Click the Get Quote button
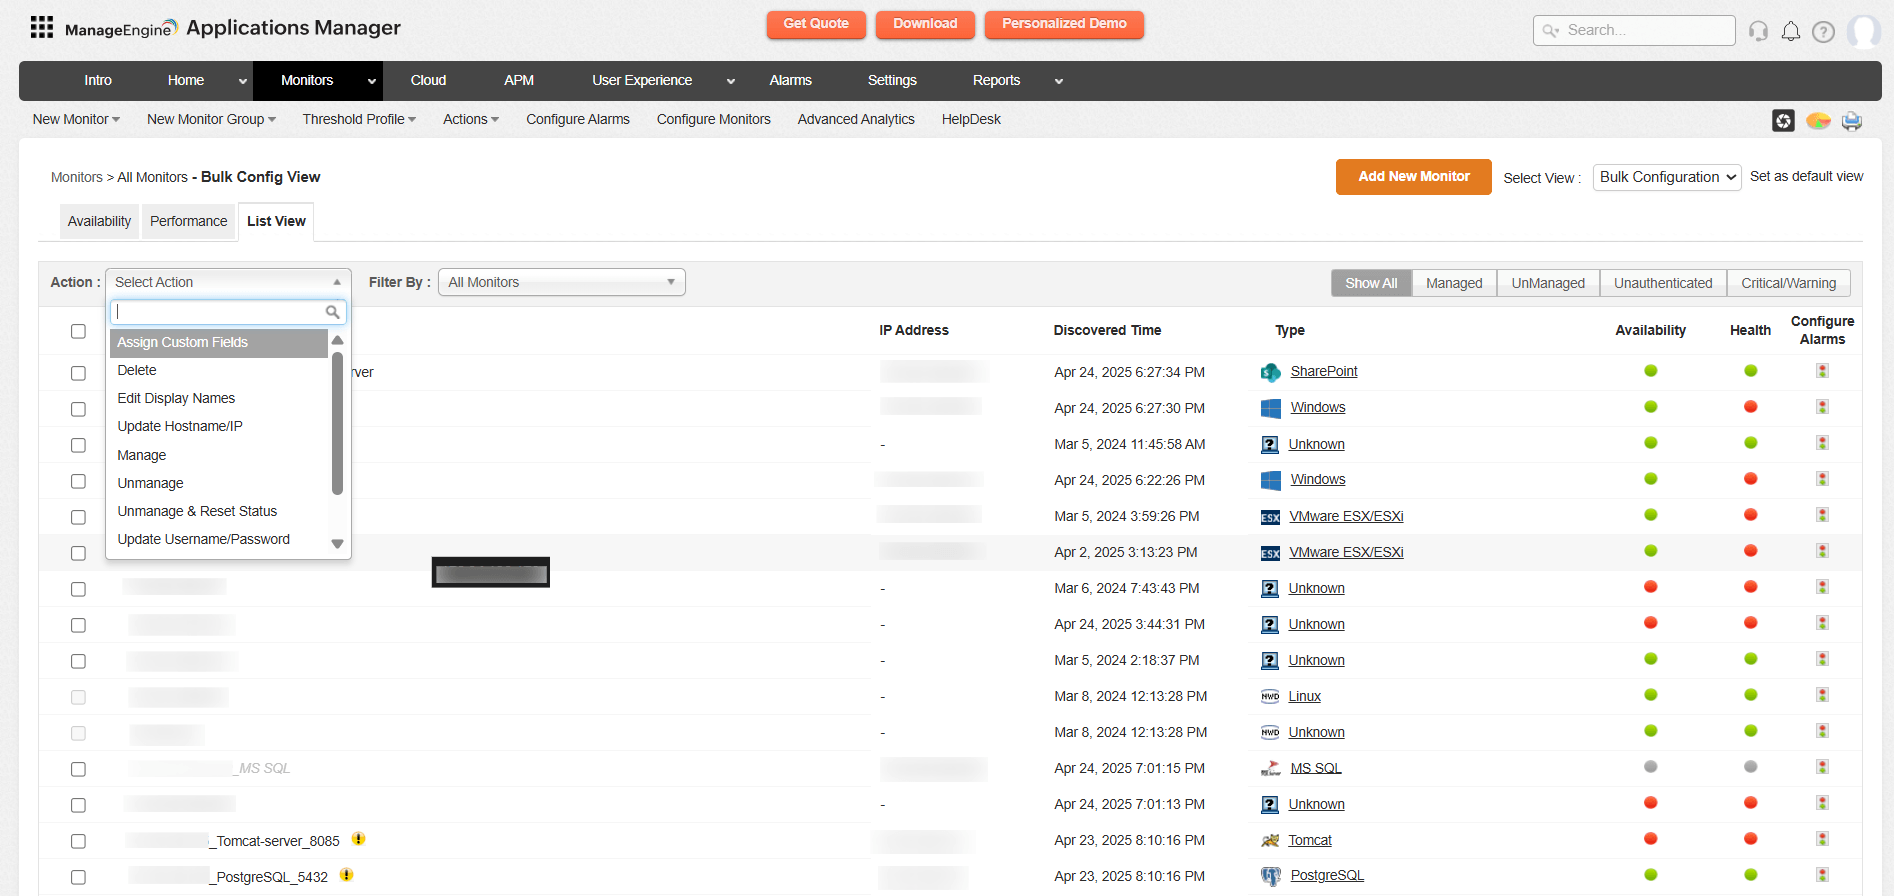The width and height of the screenshot is (1894, 896). coord(816,24)
